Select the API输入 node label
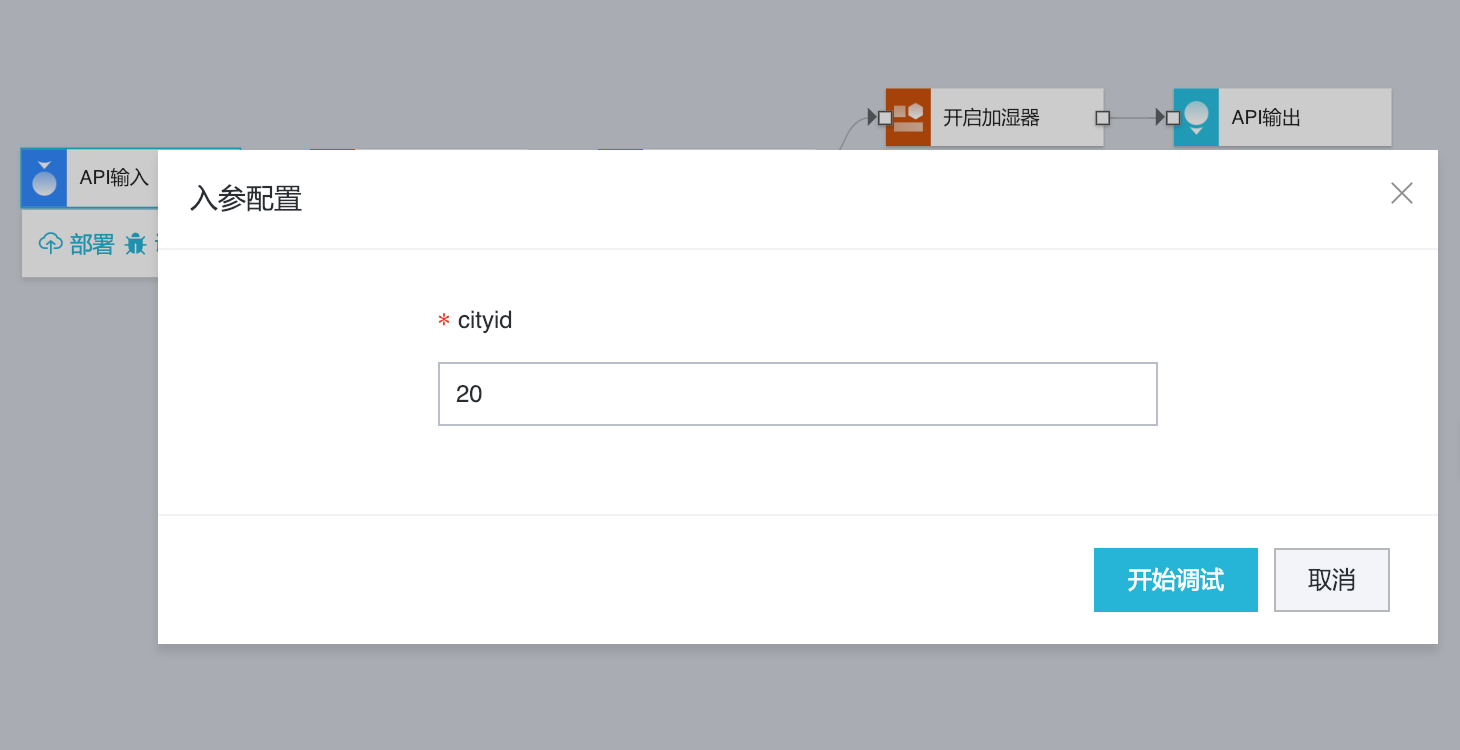Screen dimensions: 1460x750 (114, 178)
